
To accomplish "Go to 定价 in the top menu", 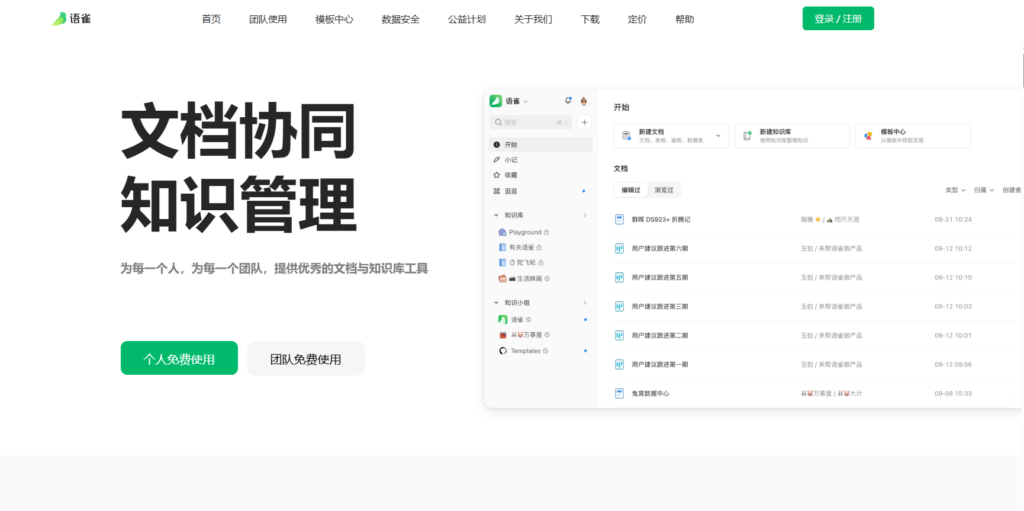I will point(637,19).
